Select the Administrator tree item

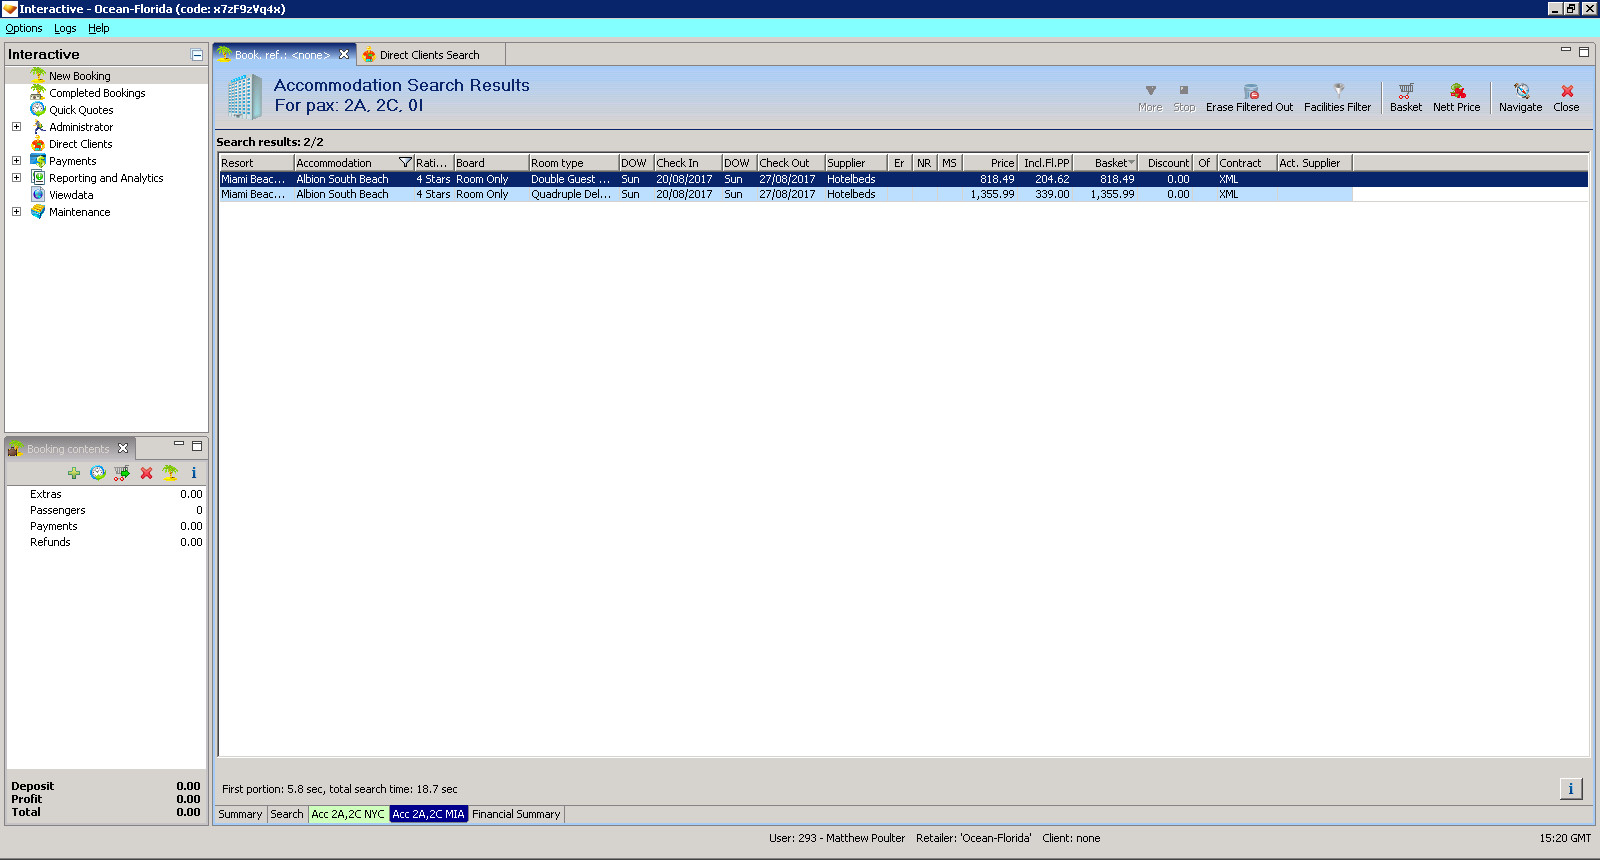click(x=81, y=127)
